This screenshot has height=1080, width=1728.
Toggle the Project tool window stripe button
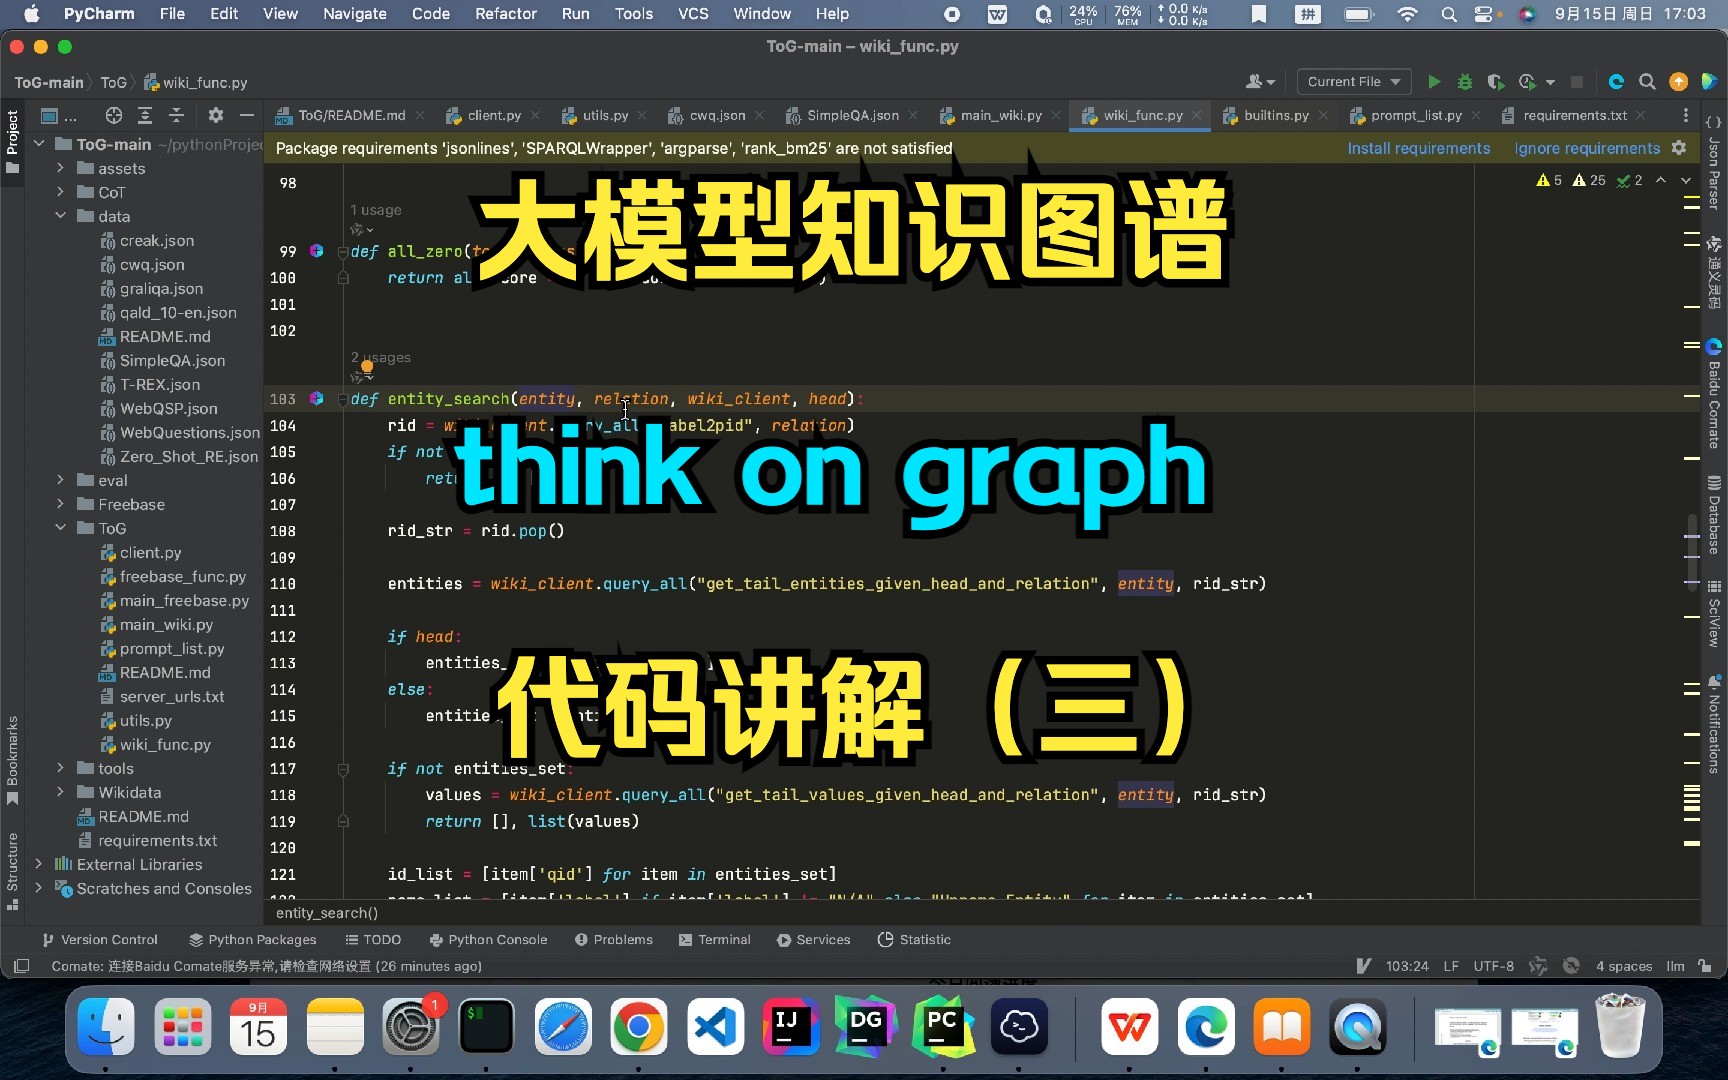coord(12,141)
